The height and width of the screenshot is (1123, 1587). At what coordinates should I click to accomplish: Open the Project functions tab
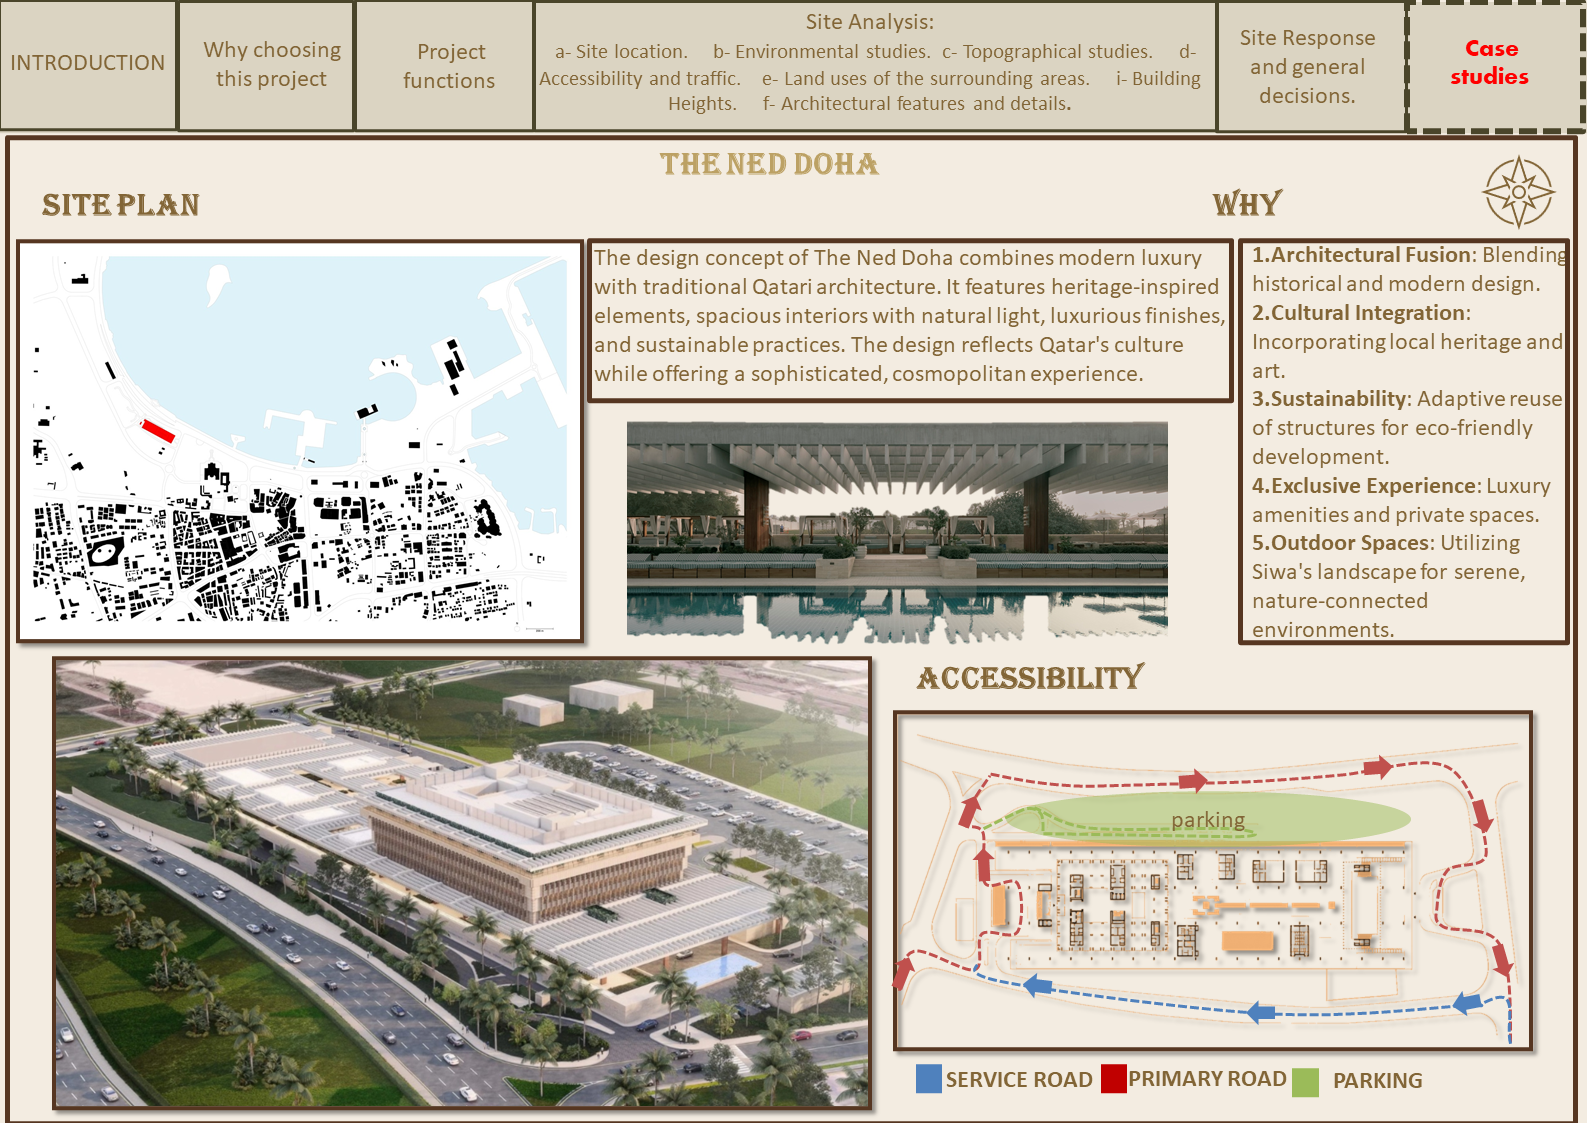point(449,66)
